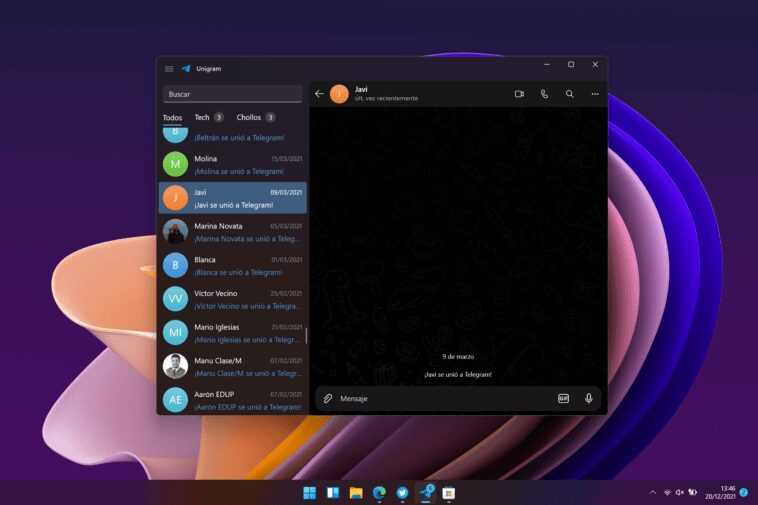Launch Microsoft Edge from the taskbar
Screen dimensions: 758x505
pos(379,493)
